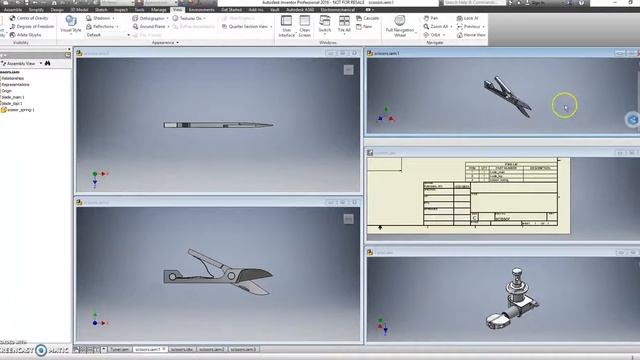The image size is (640, 360).
Task: Switch to the scissors.iam:2 document tab
Action: (x=211, y=349)
